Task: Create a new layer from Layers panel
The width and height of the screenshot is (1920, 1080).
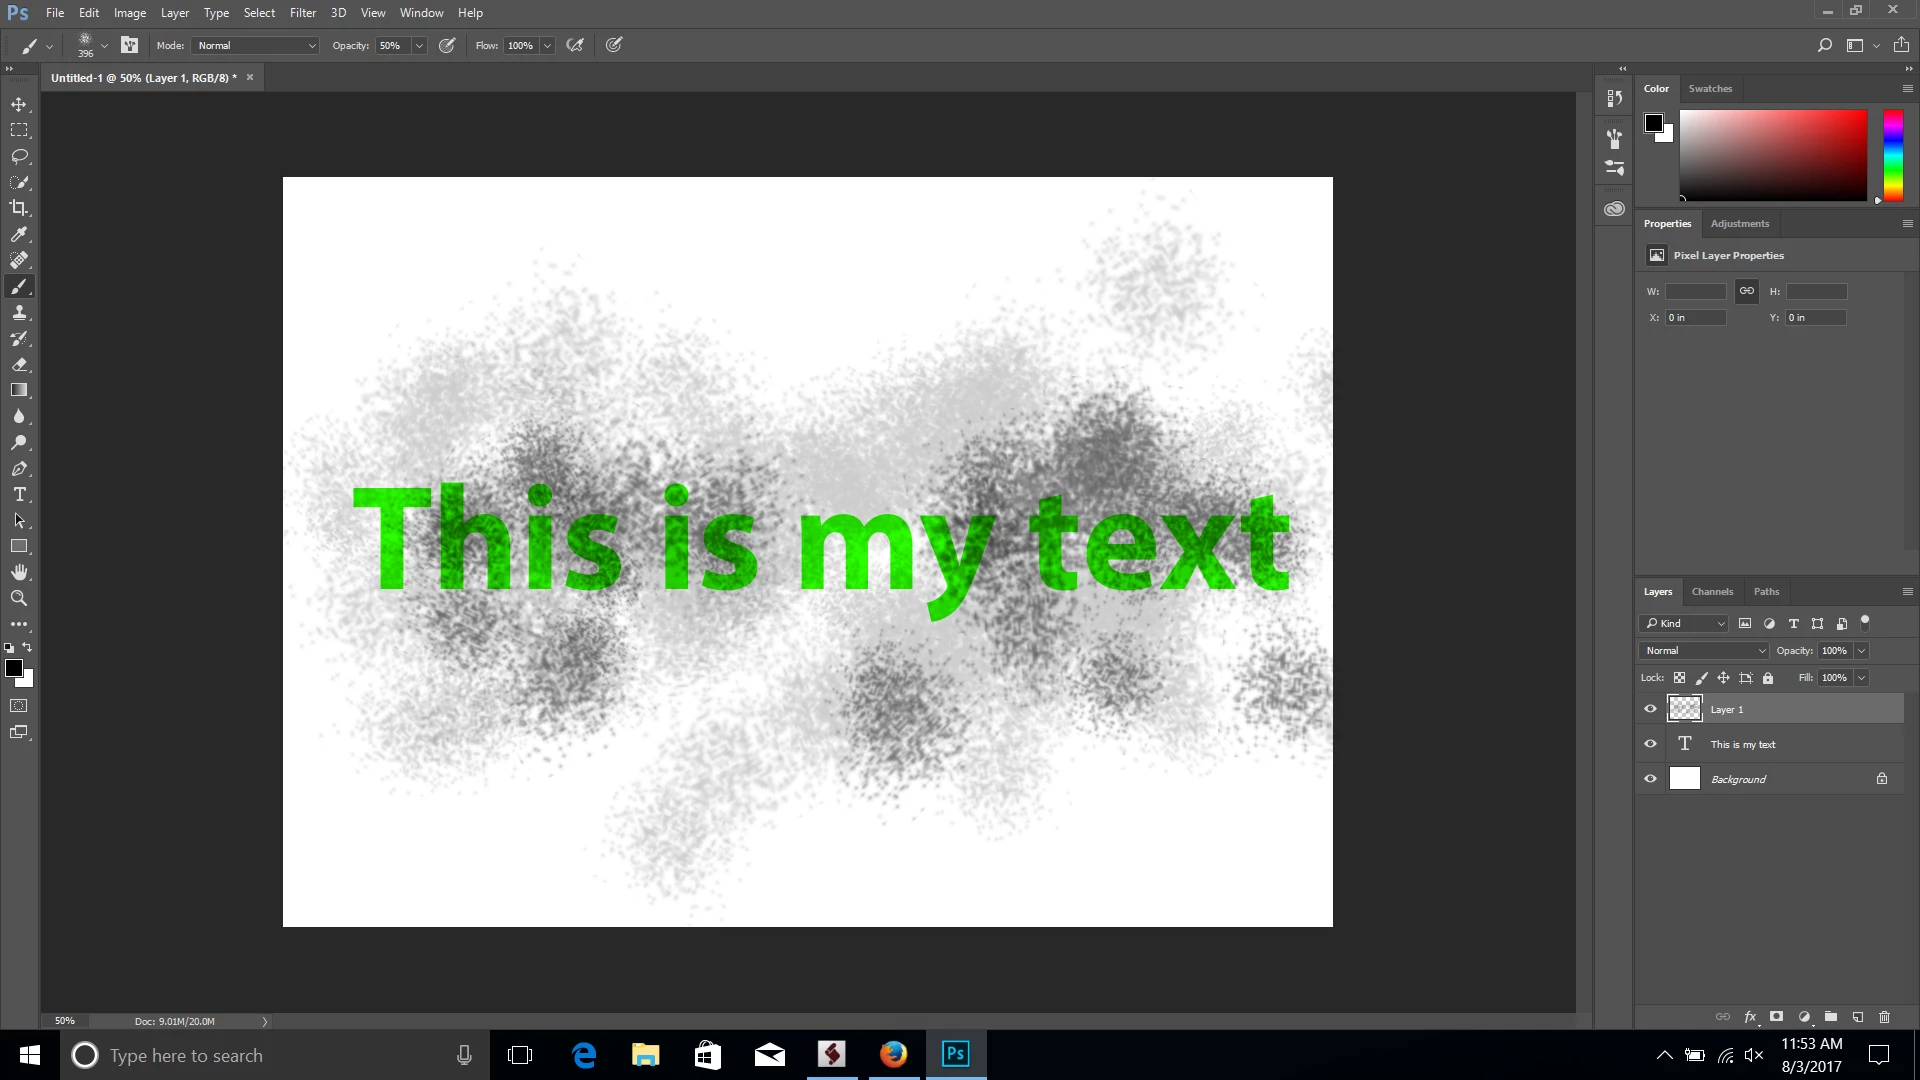Action: [1857, 1017]
